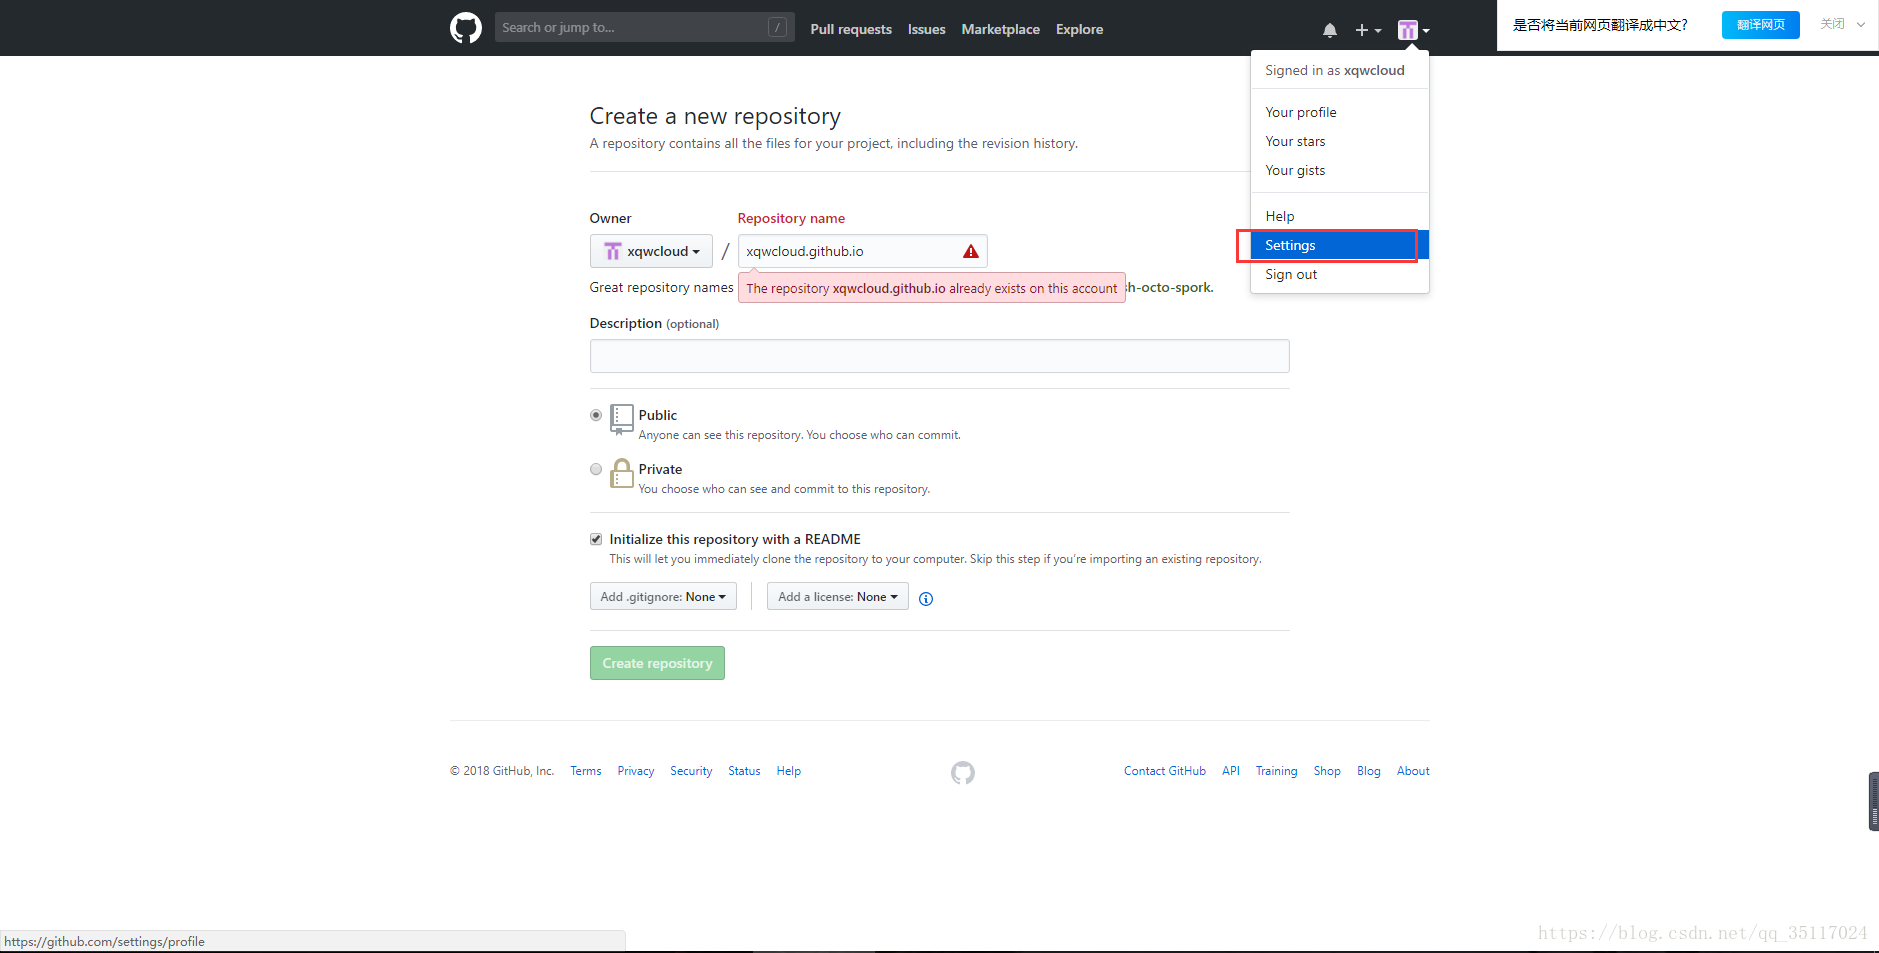Screen dimensions: 1879x953
Task: Dismiss translate prompt with 关闭
Action: point(1832,24)
